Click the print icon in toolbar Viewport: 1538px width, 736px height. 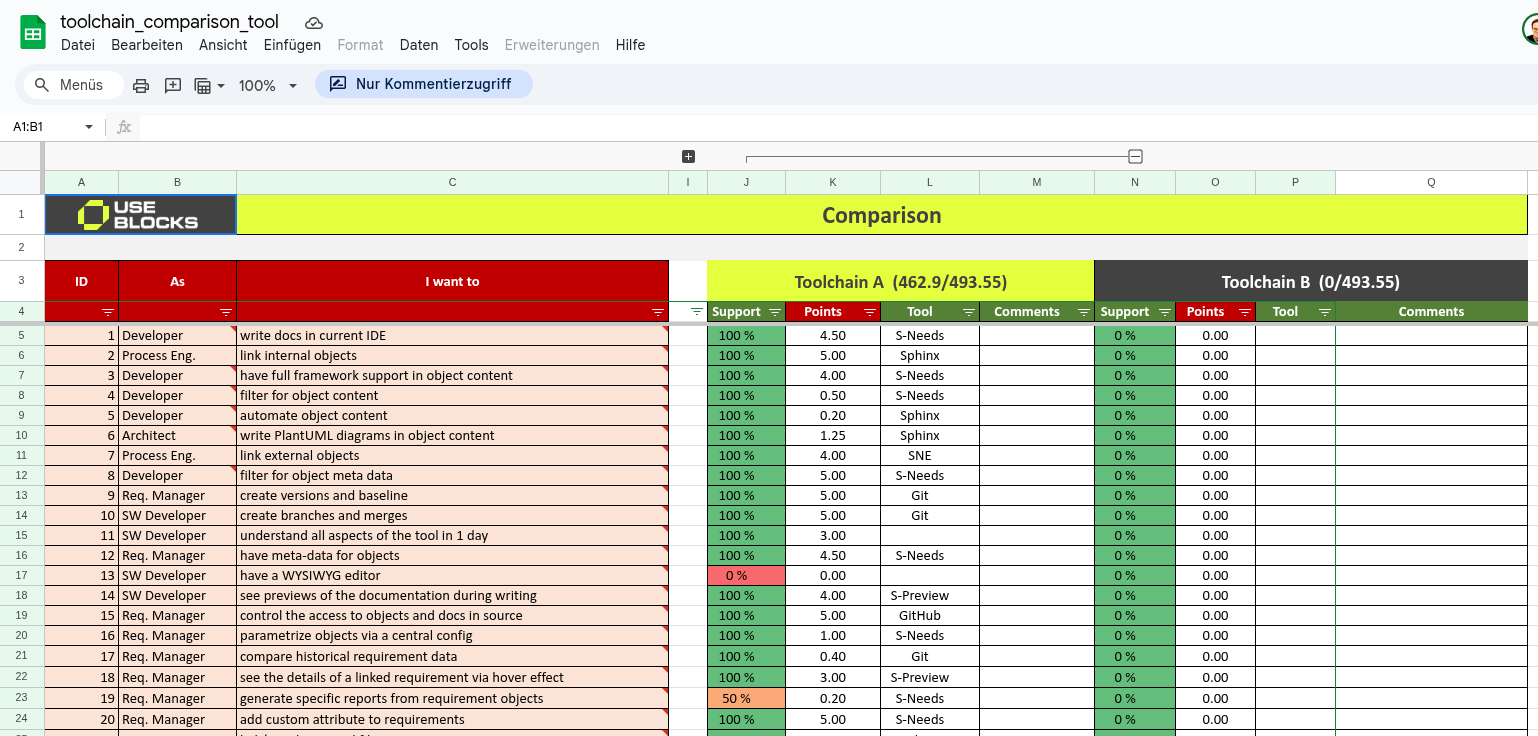tap(141, 86)
